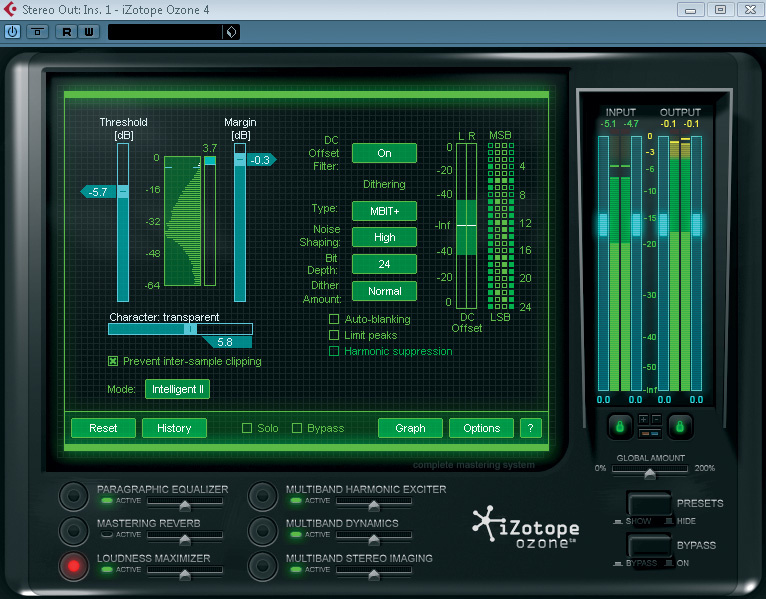Click the output gain link lock icon

(680, 427)
